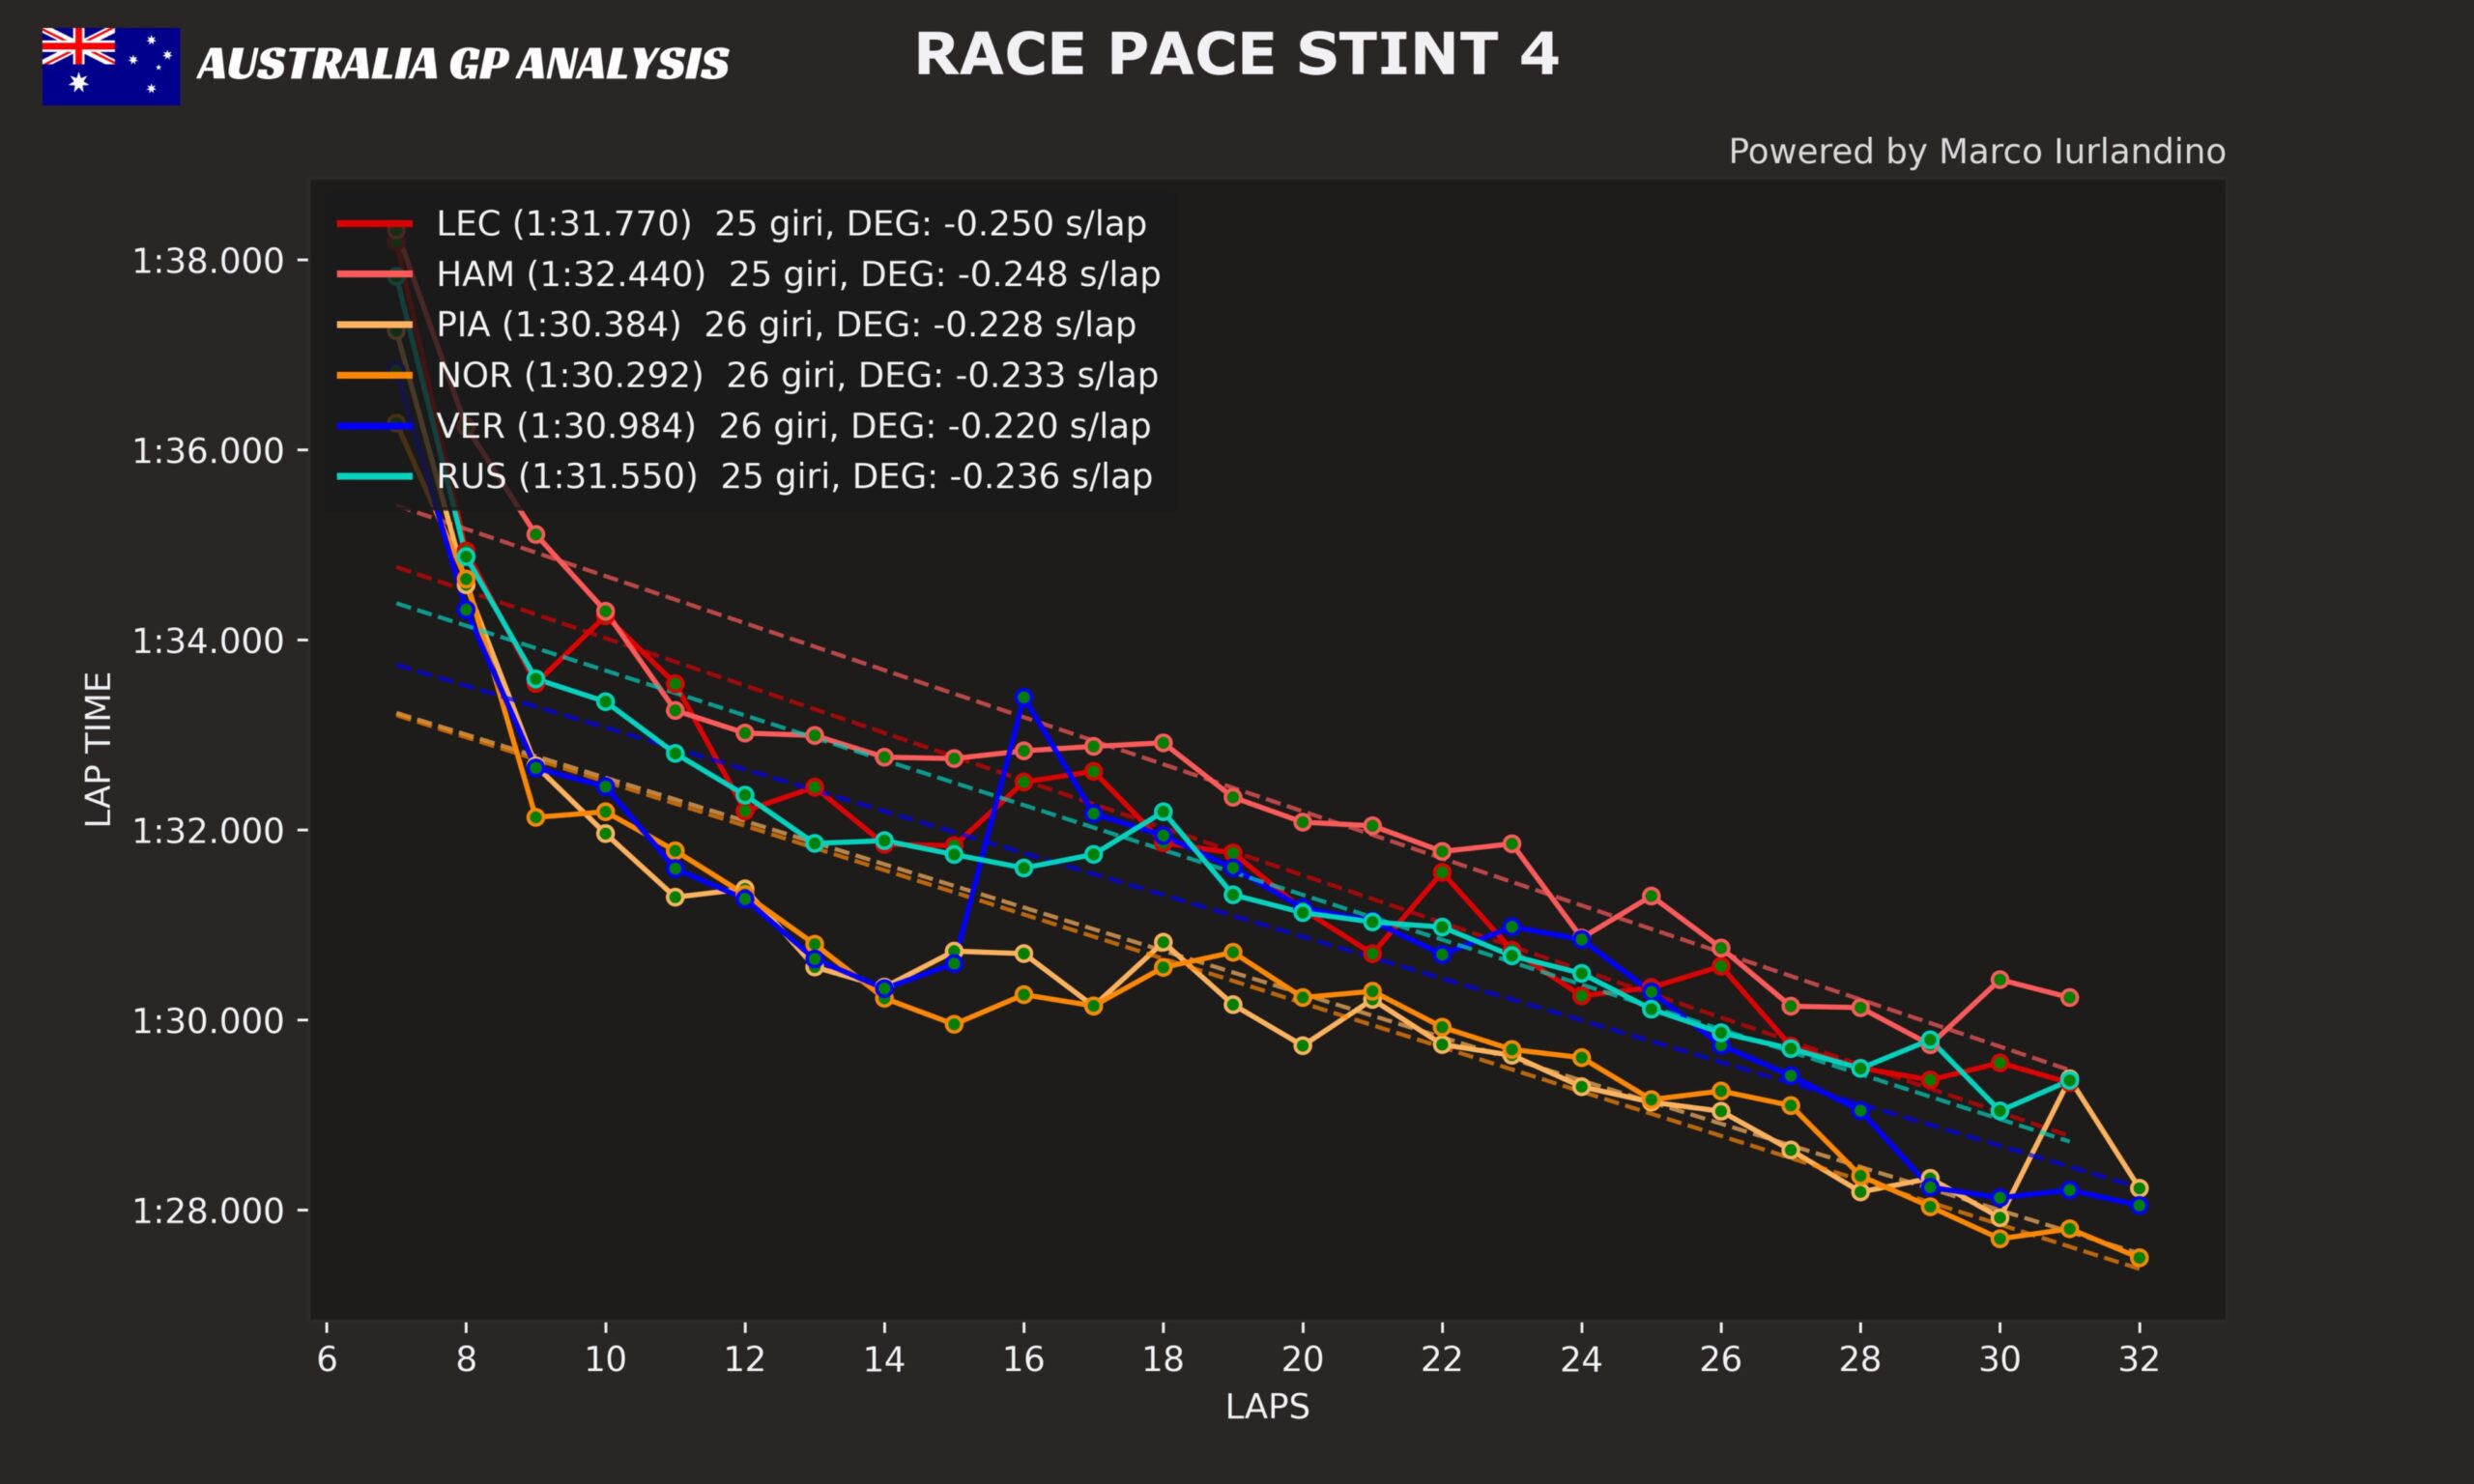Click the light orange PIA legend line swatch
Image resolution: width=2474 pixels, height=1484 pixels.
coord(375,324)
